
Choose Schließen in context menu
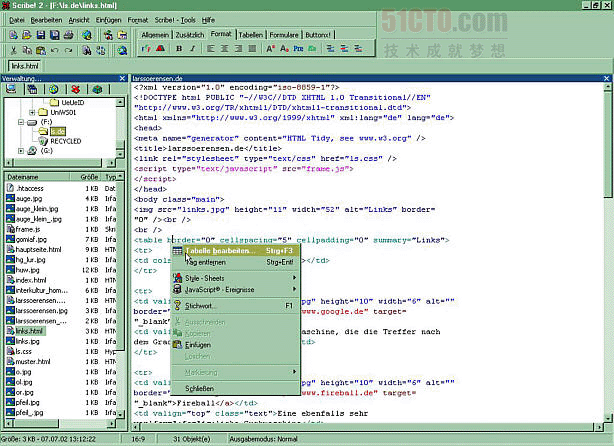click(236, 388)
